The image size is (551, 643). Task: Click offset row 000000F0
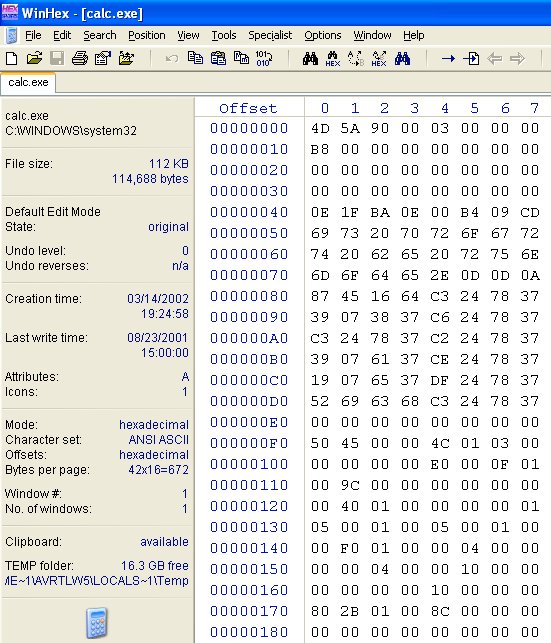pyautogui.click(x=249, y=443)
